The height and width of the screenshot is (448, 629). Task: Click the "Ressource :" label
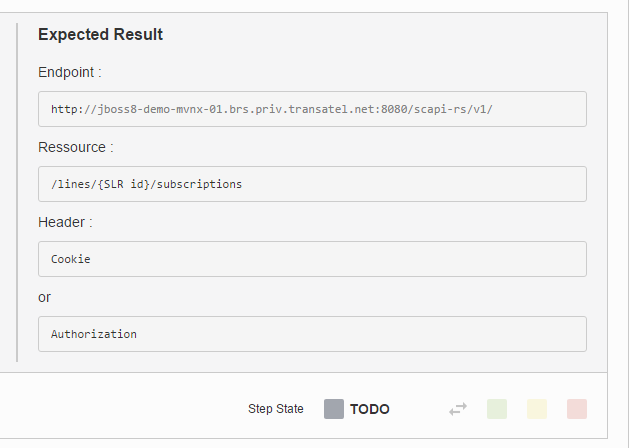pyautogui.click(x=75, y=147)
